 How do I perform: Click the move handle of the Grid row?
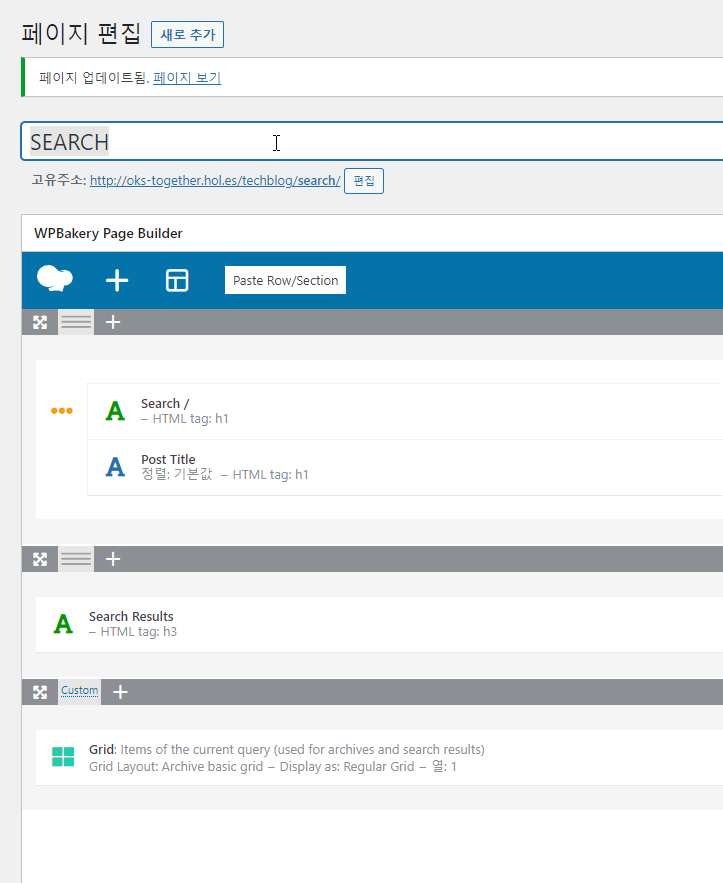click(40, 692)
